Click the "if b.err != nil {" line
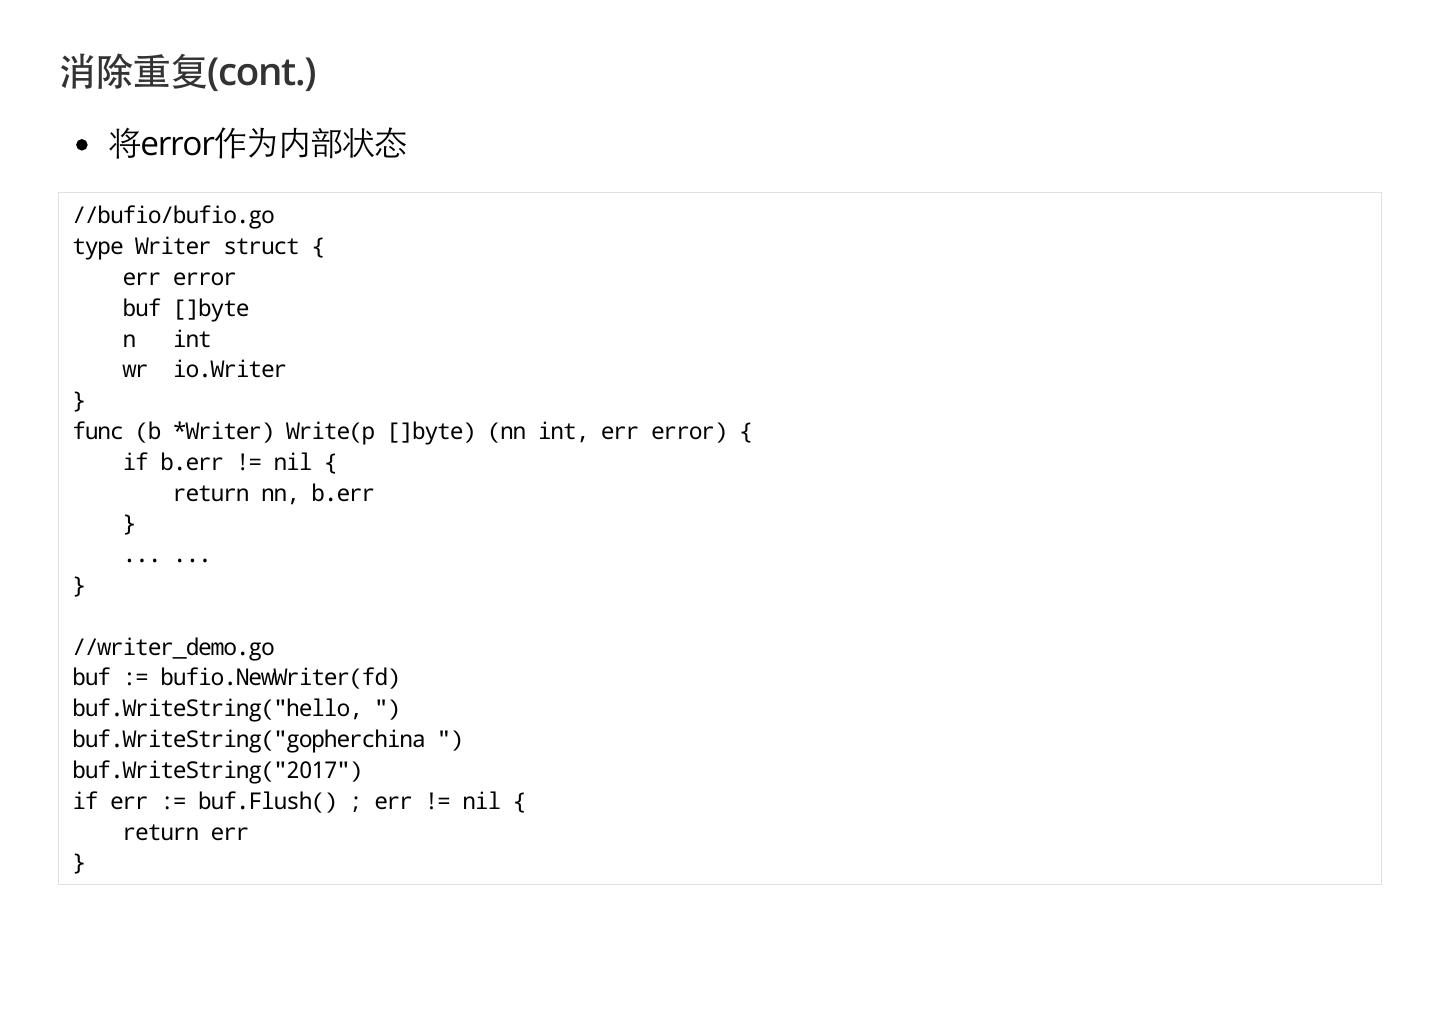The width and height of the screenshot is (1440, 1018). (x=229, y=463)
